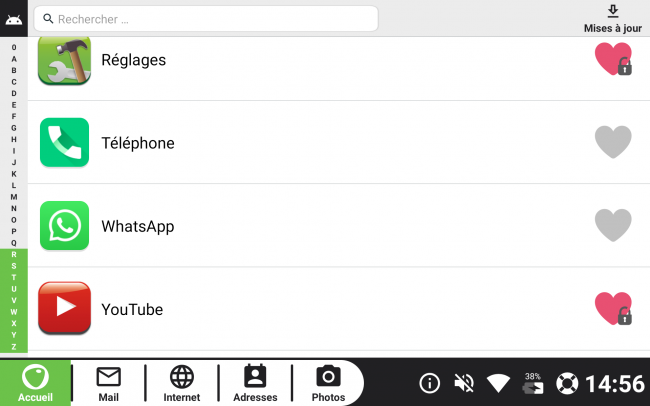650x406 pixels.
Task: Select the Téléphone label
Action: pos(138,143)
